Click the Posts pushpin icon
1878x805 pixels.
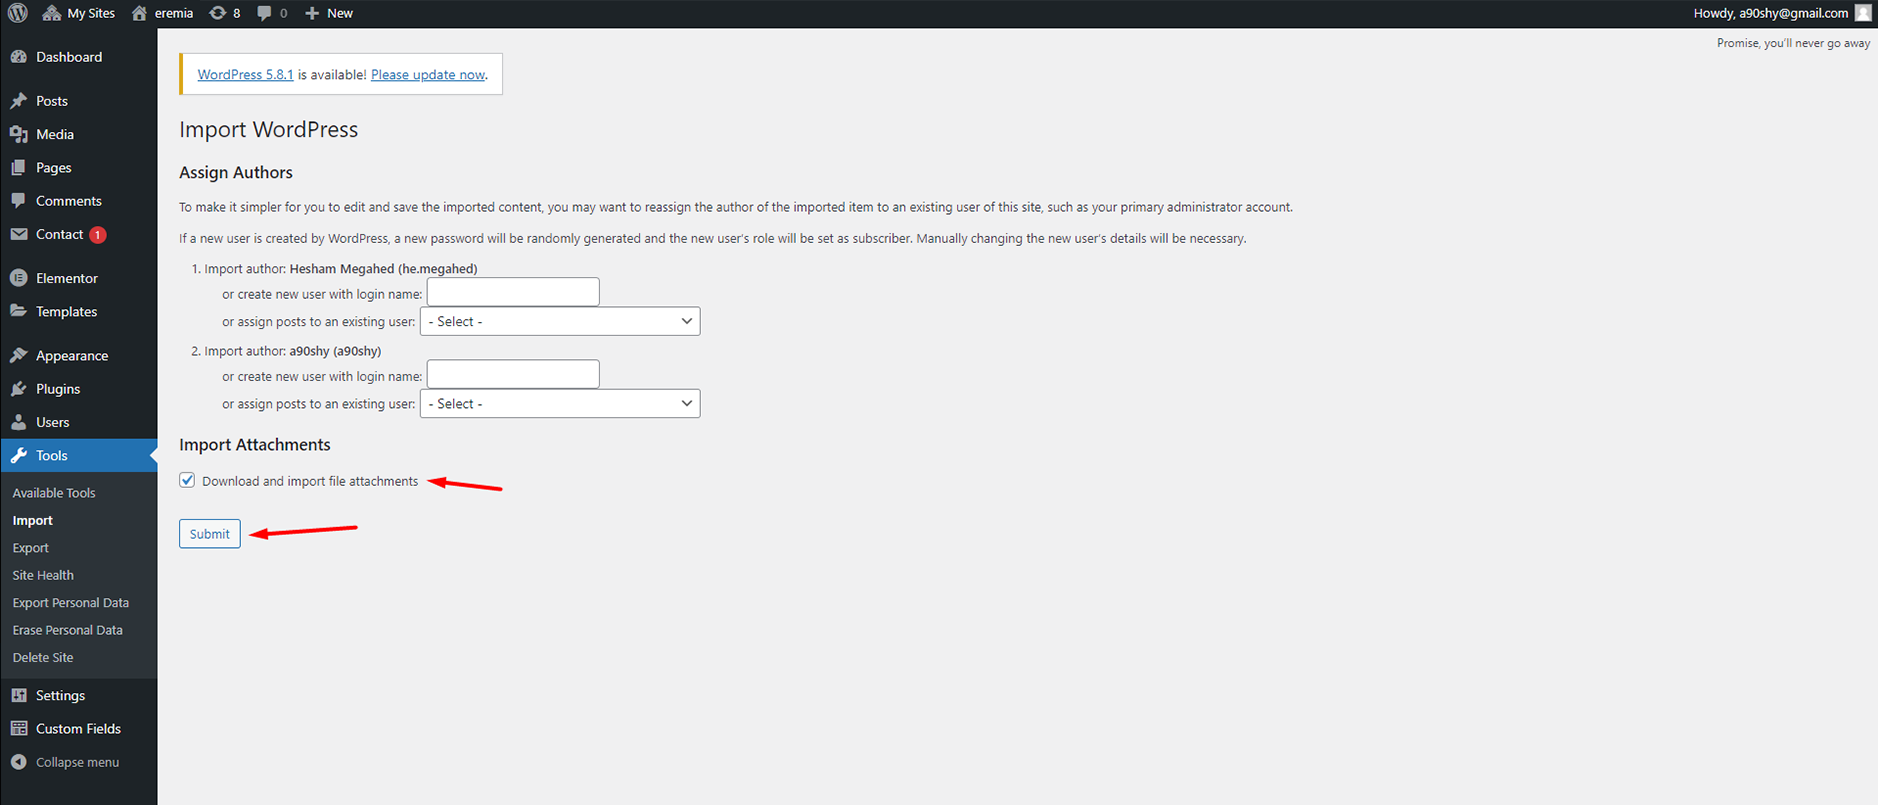tap(19, 101)
